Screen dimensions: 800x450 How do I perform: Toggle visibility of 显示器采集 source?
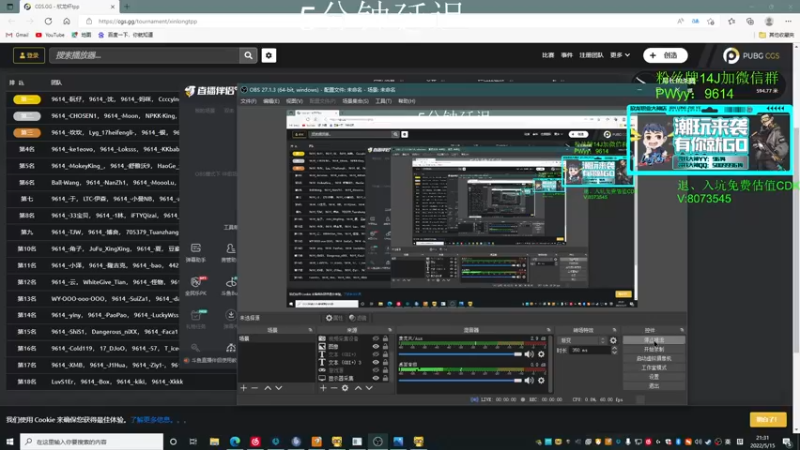click(x=376, y=378)
